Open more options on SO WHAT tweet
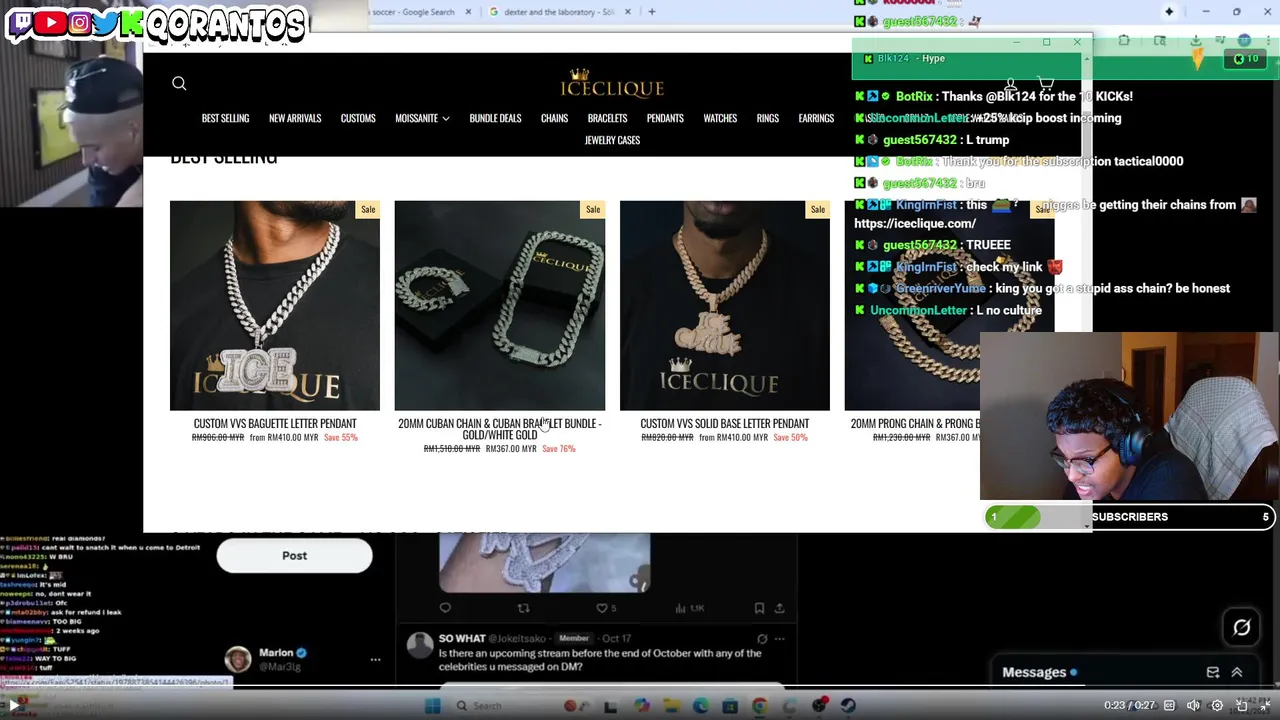The width and height of the screenshot is (1280, 720). [779, 638]
